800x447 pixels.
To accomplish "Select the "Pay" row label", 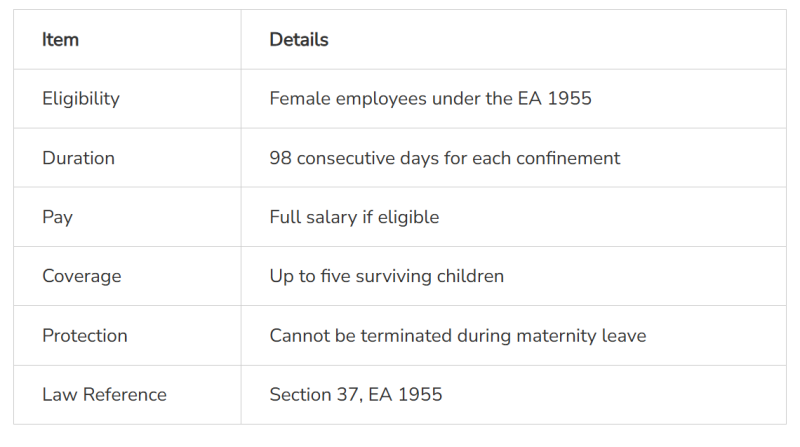I will pos(57,217).
